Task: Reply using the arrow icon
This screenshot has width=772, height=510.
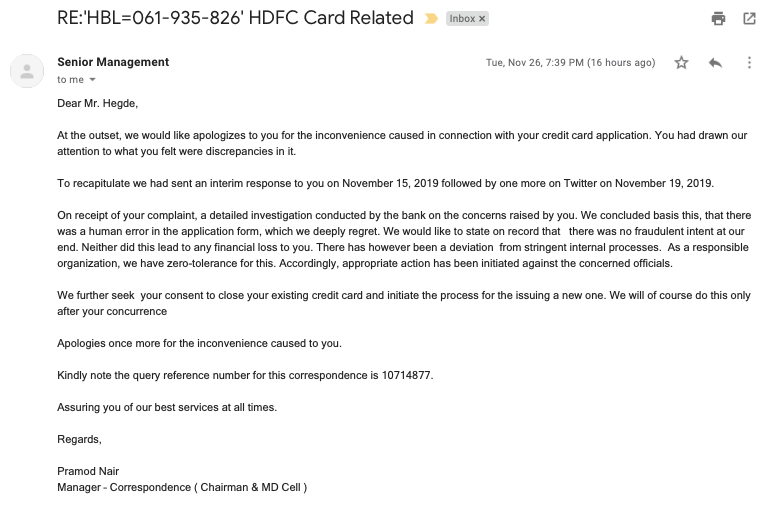Action: (715, 62)
